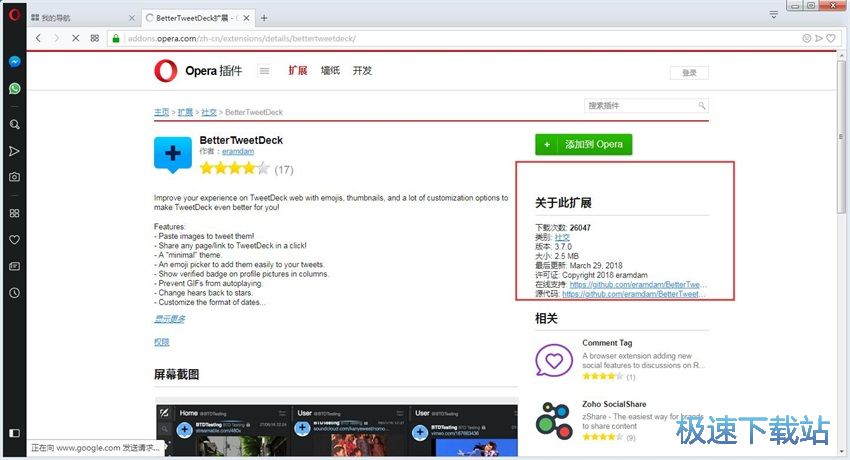Open Speed Dial from address bar toolbar
Screen dimensions: 850x460
click(95, 38)
